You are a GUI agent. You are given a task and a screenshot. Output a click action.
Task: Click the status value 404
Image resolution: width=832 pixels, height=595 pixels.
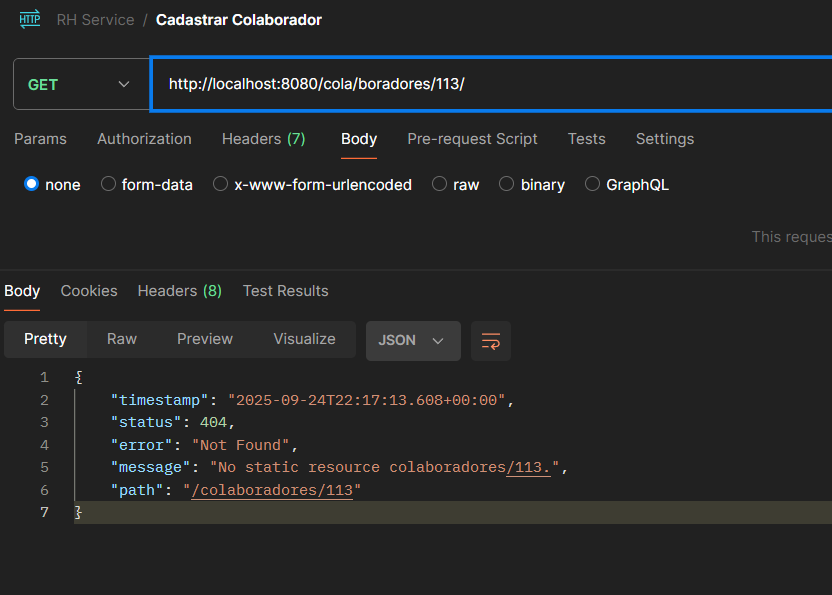[x=213, y=422]
